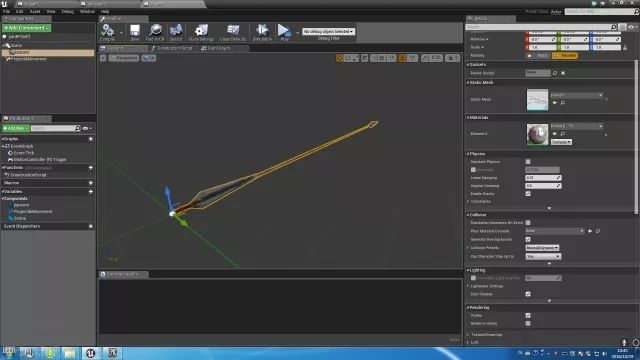Image resolution: width=640 pixels, height=360 pixels.
Task: Open the Class Settings icon
Action: coord(201,32)
